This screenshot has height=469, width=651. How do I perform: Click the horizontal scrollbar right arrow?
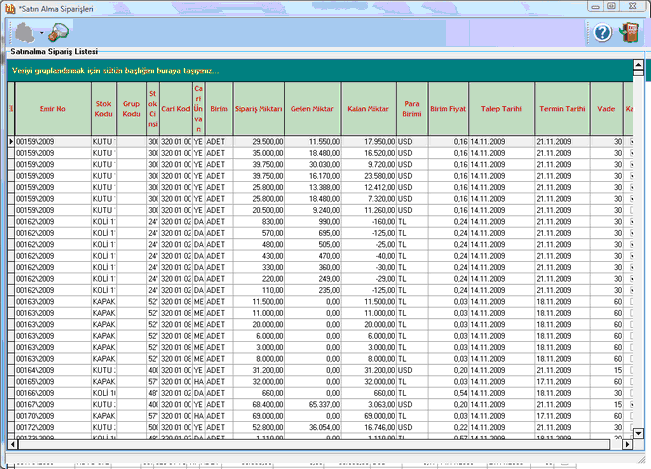pos(627,445)
